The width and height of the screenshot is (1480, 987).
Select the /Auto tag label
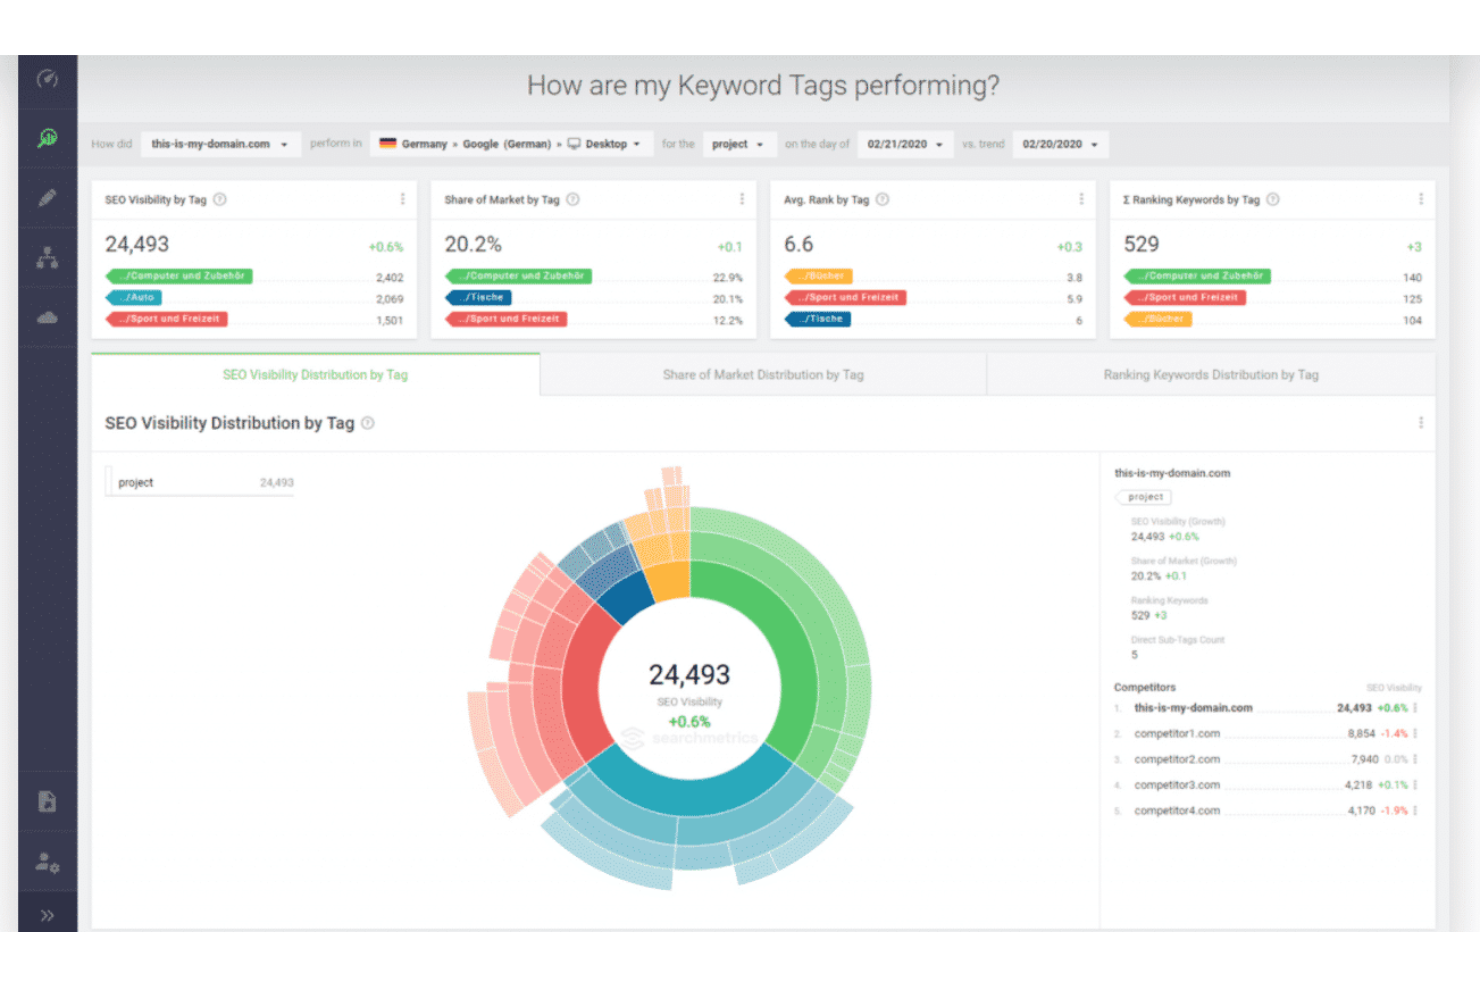[x=134, y=297]
